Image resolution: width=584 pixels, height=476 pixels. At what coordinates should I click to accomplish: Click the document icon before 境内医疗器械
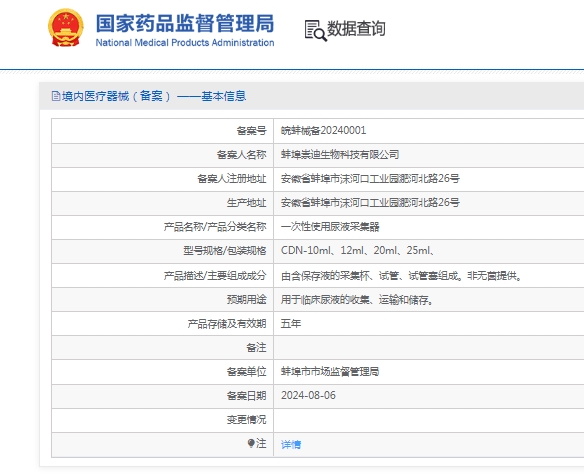pos(56,96)
